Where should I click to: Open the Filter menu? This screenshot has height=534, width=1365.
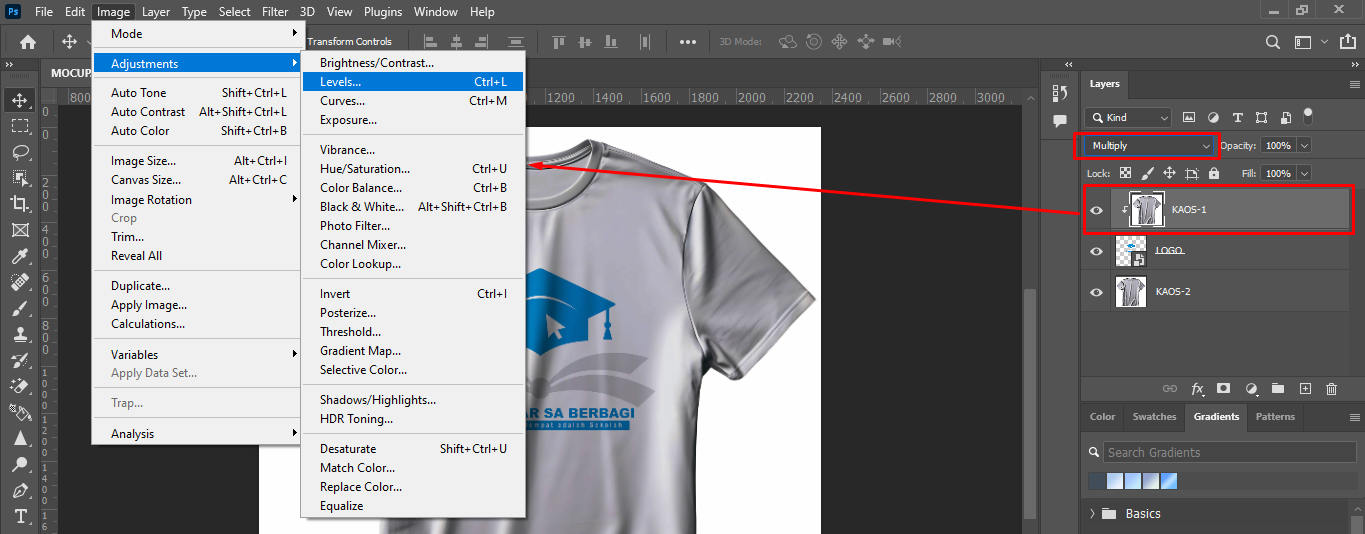pyautogui.click(x=275, y=12)
